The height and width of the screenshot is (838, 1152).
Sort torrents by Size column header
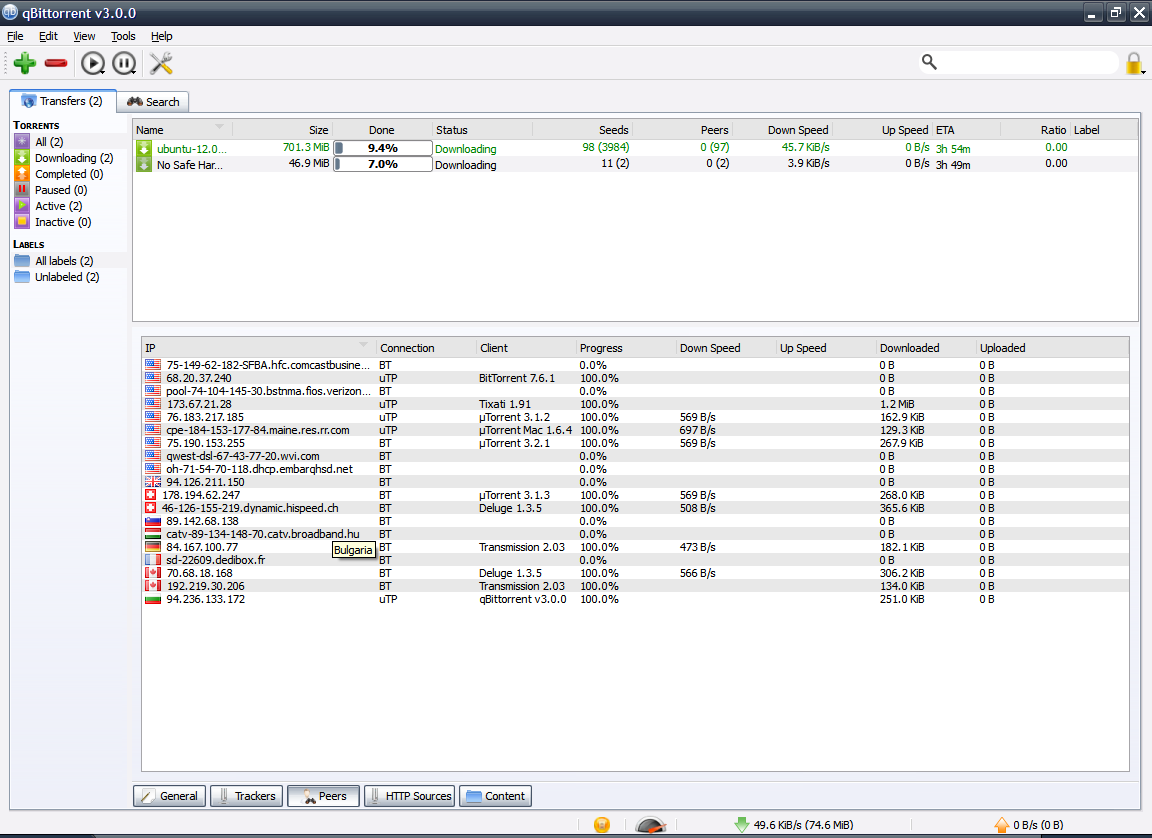[x=283, y=130]
